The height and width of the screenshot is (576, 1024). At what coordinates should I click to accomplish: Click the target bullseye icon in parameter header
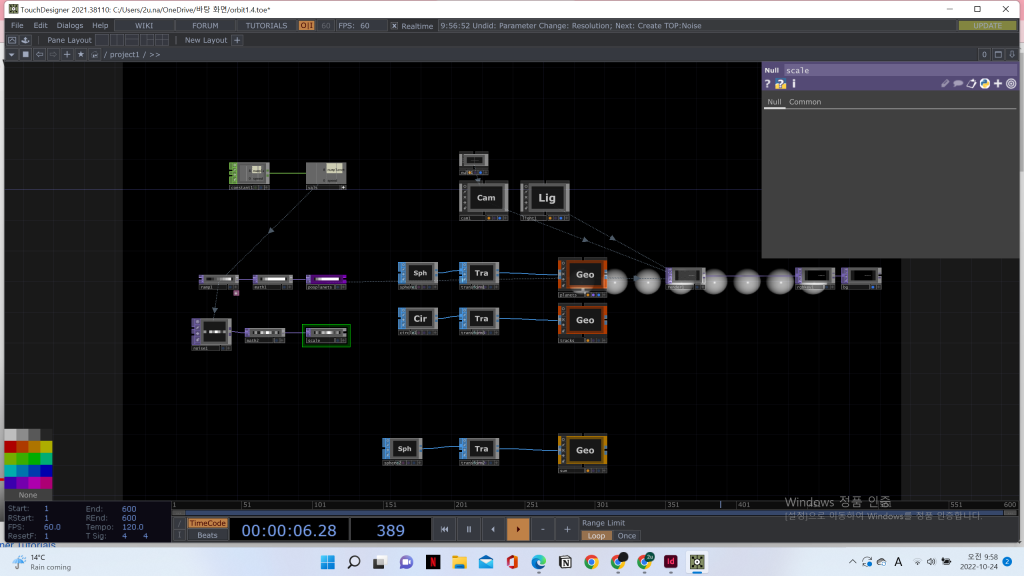pos(1011,84)
